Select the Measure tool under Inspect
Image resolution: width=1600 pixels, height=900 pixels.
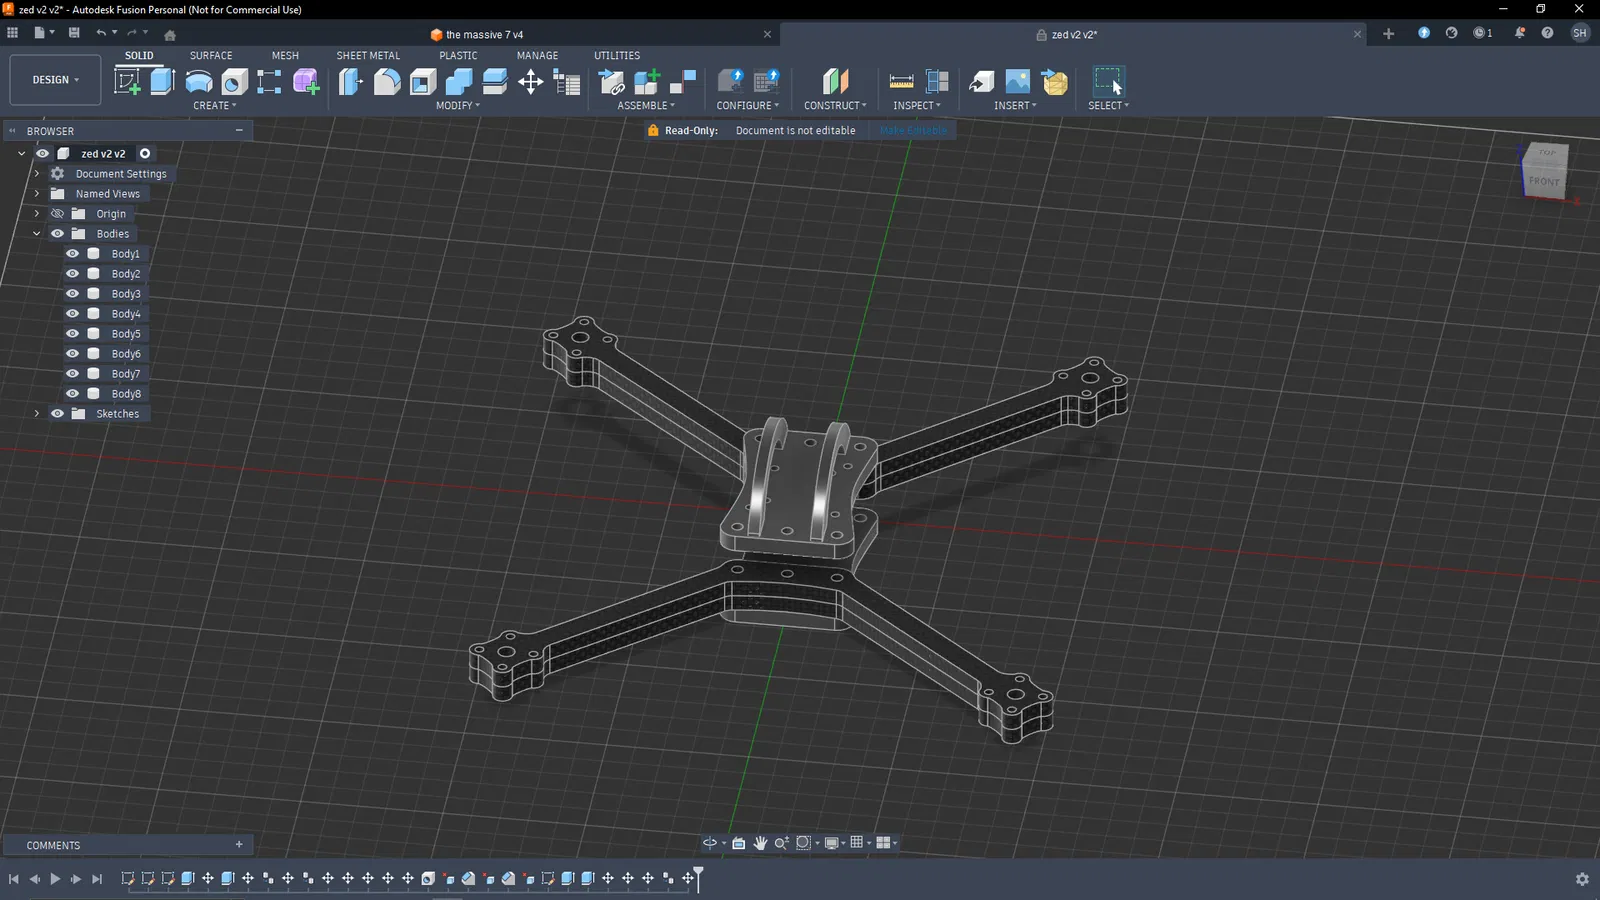[x=901, y=81]
